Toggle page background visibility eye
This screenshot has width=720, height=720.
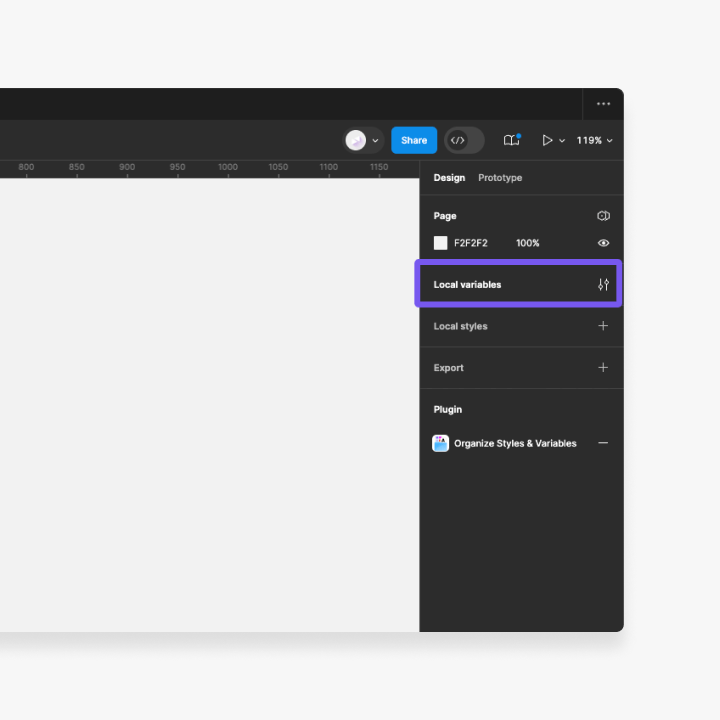pos(603,243)
